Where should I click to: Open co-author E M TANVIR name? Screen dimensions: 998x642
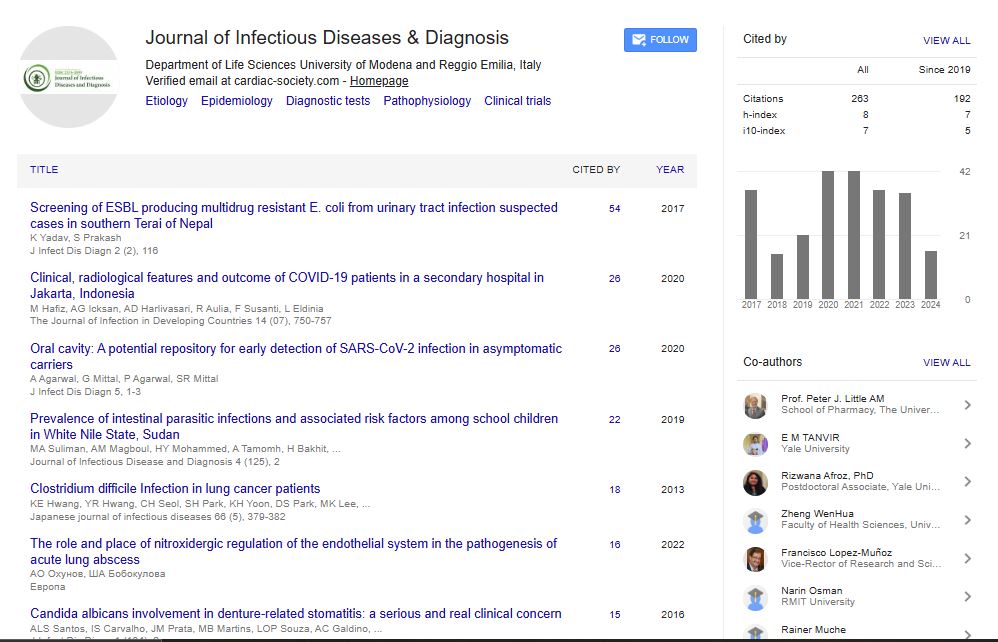pyautogui.click(x=810, y=437)
